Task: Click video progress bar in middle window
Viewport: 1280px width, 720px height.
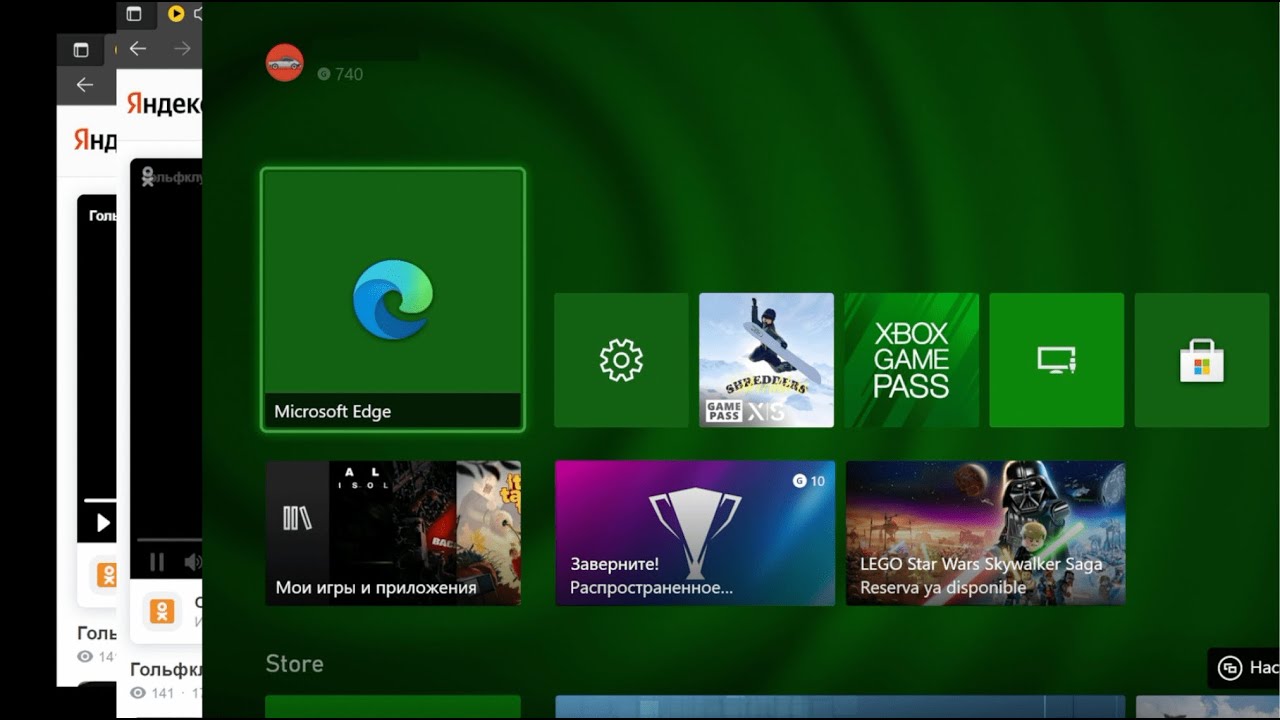Action: click(x=168, y=538)
